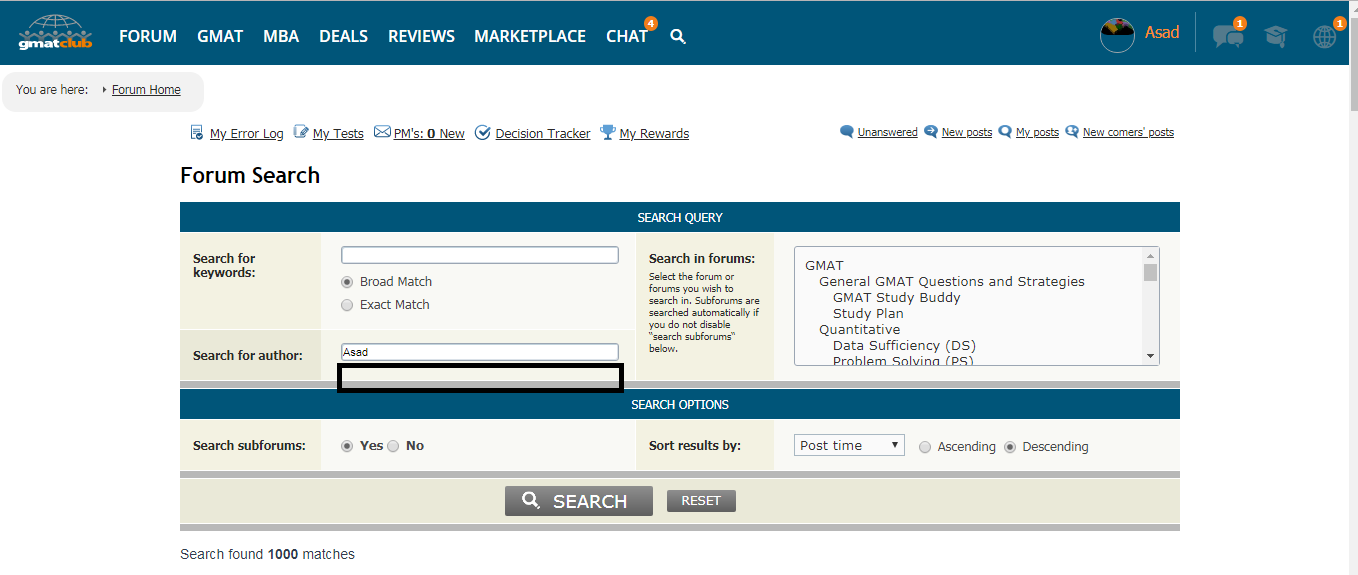Image resolution: width=1358 pixels, height=575 pixels.
Task: Open the search magnifier in navbar
Action: [678, 37]
